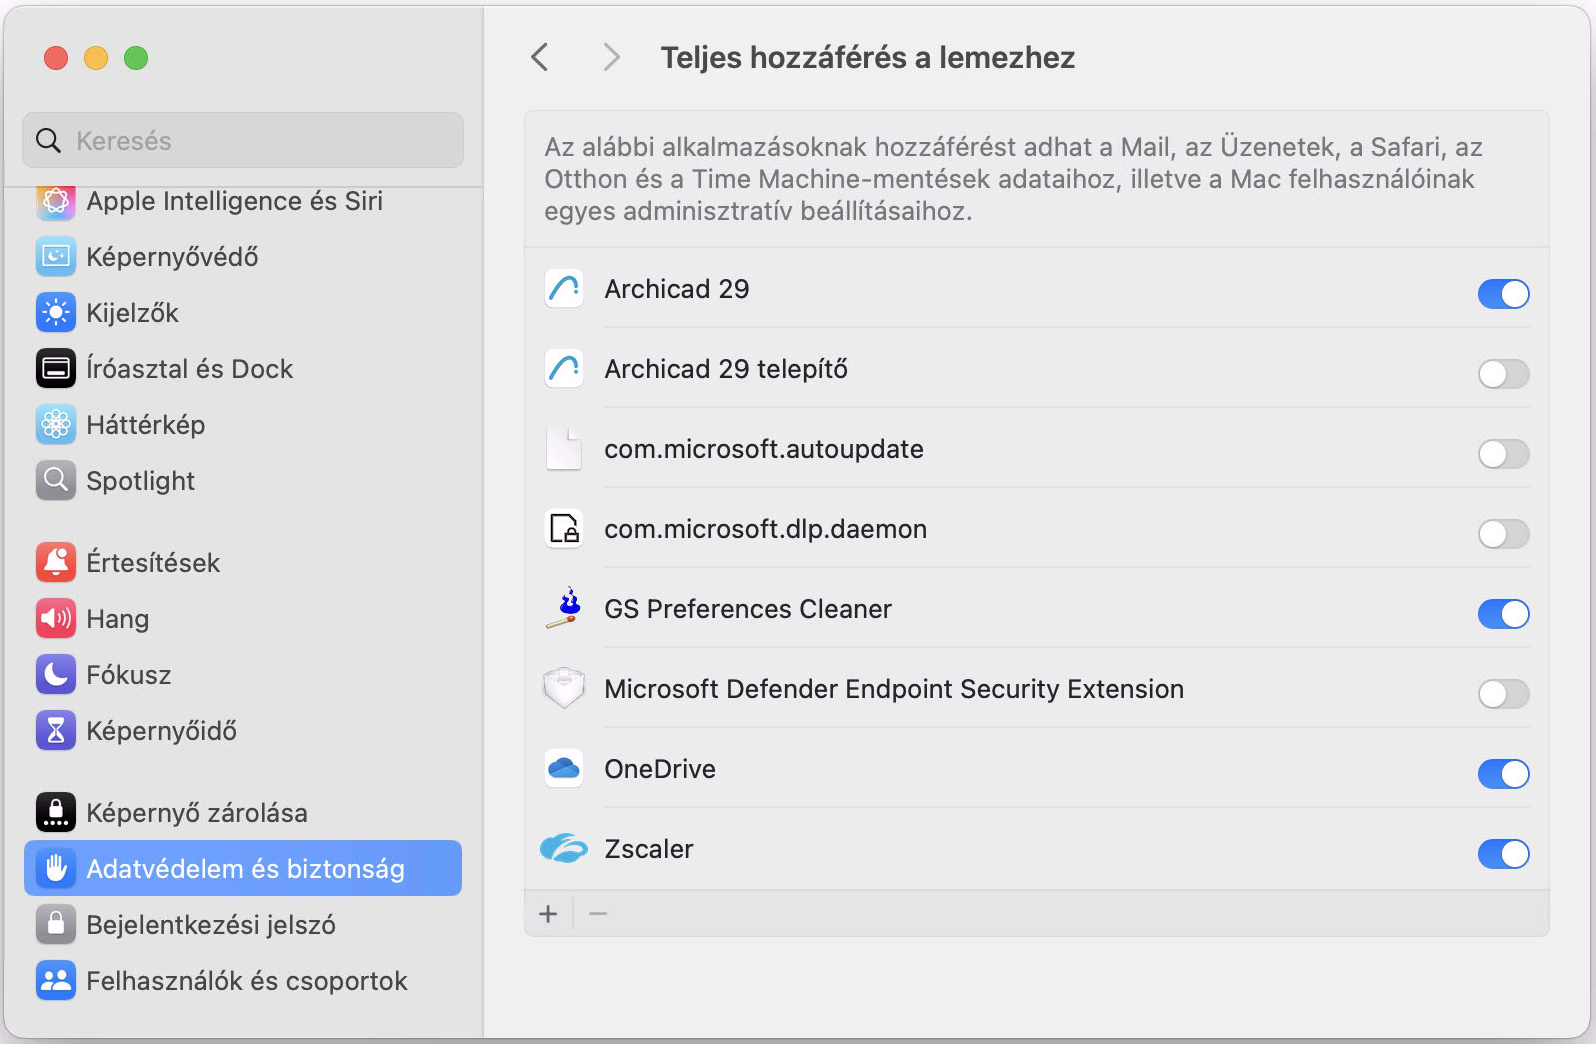The image size is (1596, 1044).
Task: Select the 'Zscaler' row text
Action: click(649, 849)
